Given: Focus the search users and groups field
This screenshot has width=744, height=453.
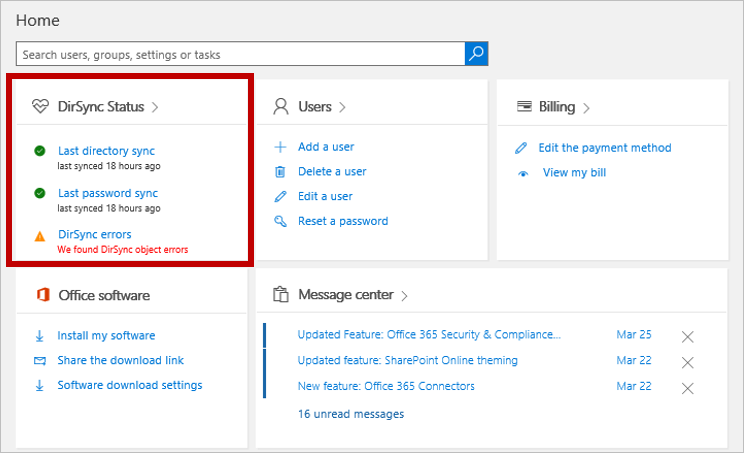Looking at the screenshot, I should point(240,54).
